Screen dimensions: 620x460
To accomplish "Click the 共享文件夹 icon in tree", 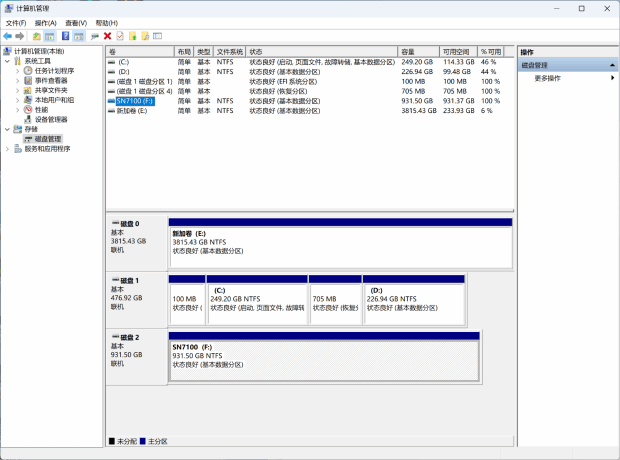I will coord(28,90).
